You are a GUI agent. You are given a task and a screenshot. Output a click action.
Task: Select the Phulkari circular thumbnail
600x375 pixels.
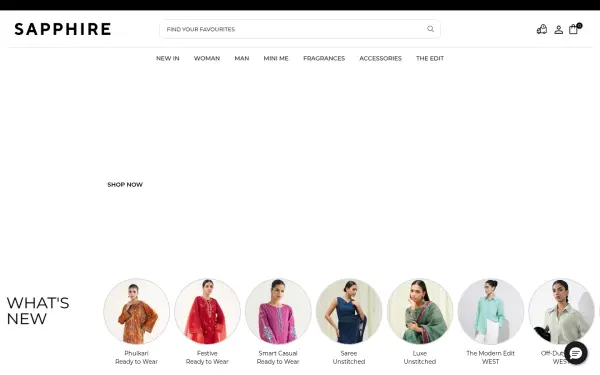[x=136, y=311]
